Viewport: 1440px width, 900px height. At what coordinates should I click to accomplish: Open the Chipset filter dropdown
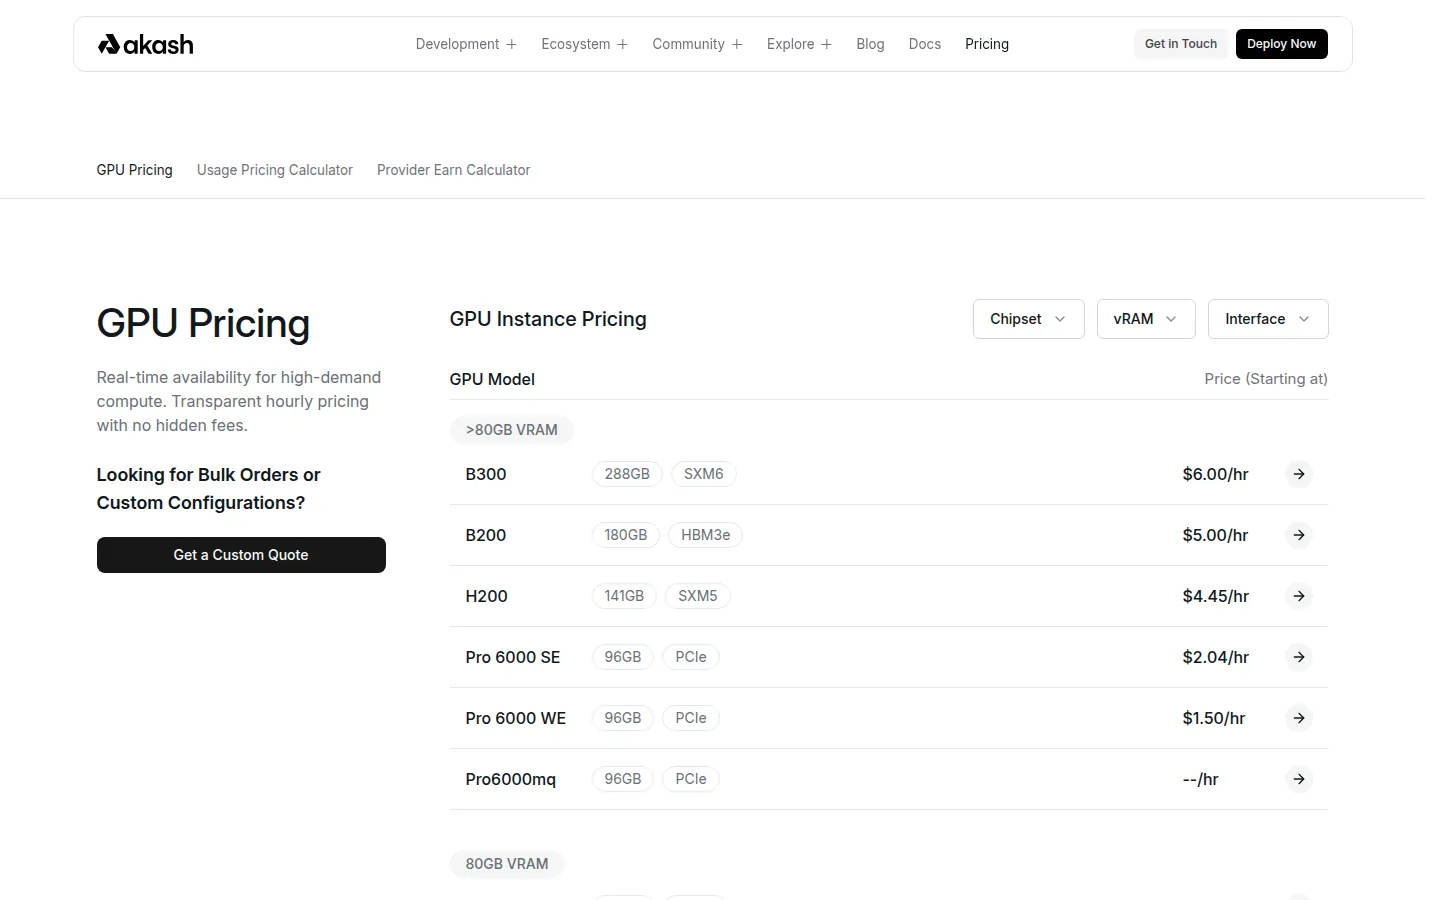click(1028, 319)
